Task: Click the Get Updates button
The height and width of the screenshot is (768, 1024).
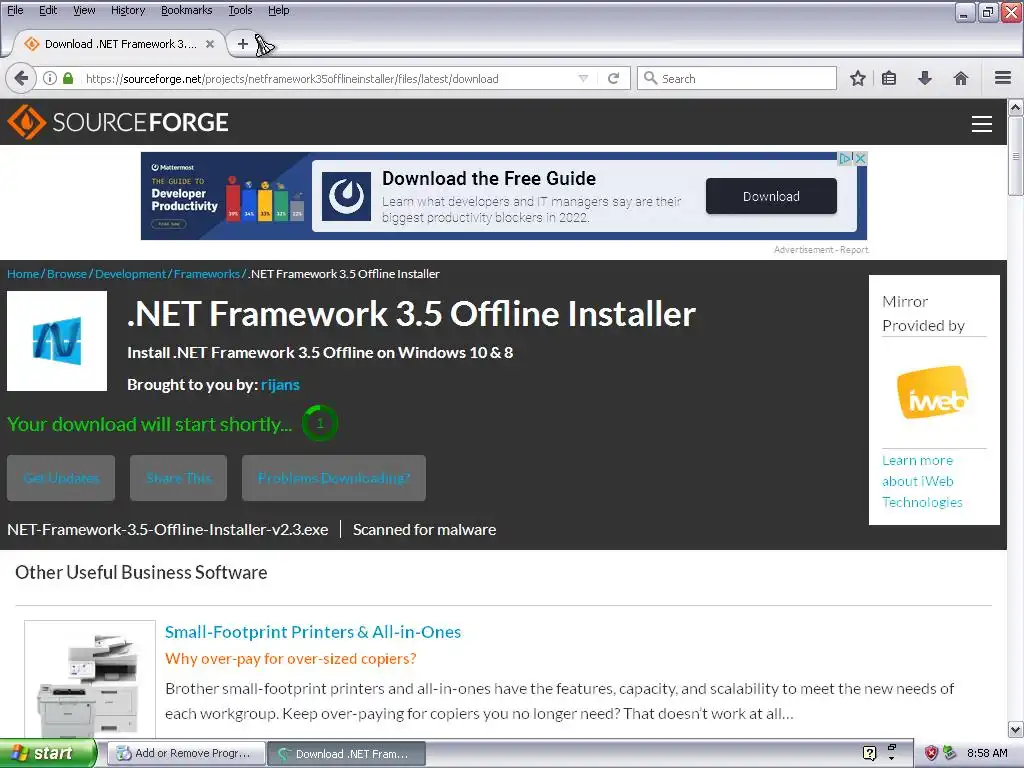Action: (x=61, y=478)
